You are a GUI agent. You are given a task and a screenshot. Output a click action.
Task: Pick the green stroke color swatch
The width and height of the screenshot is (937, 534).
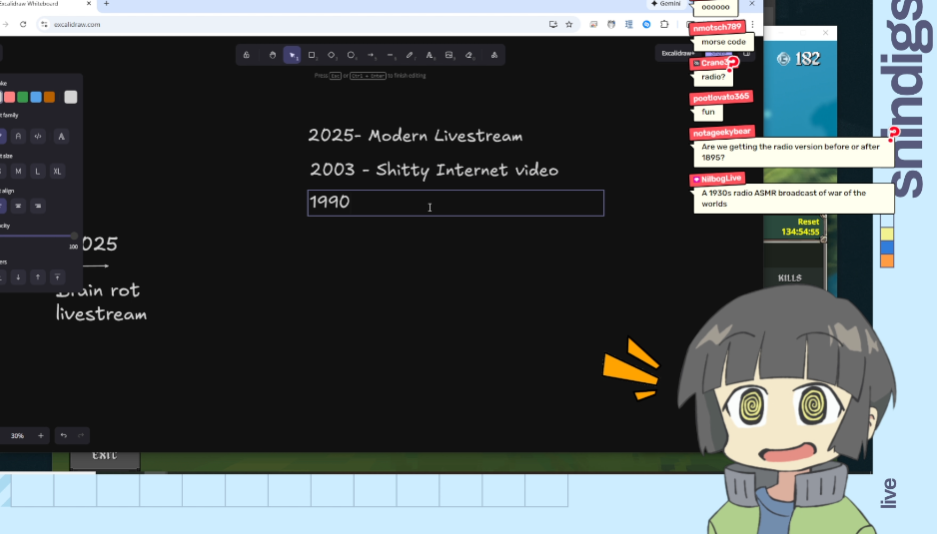23,97
